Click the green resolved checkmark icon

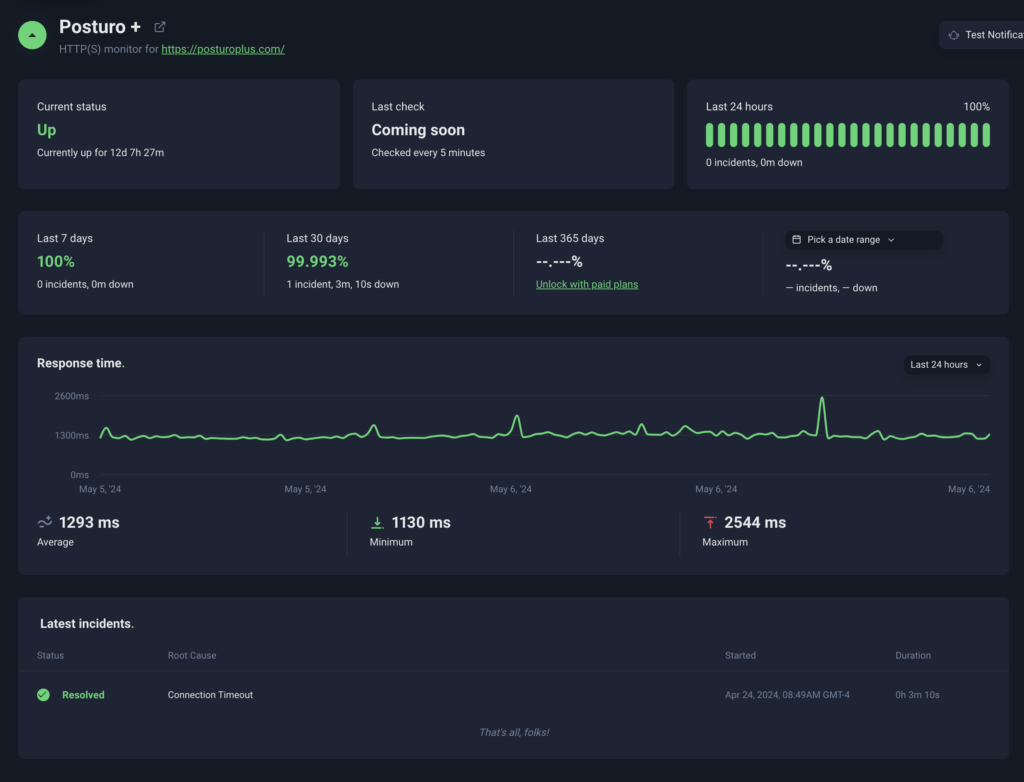pyautogui.click(x=43, y=695)
